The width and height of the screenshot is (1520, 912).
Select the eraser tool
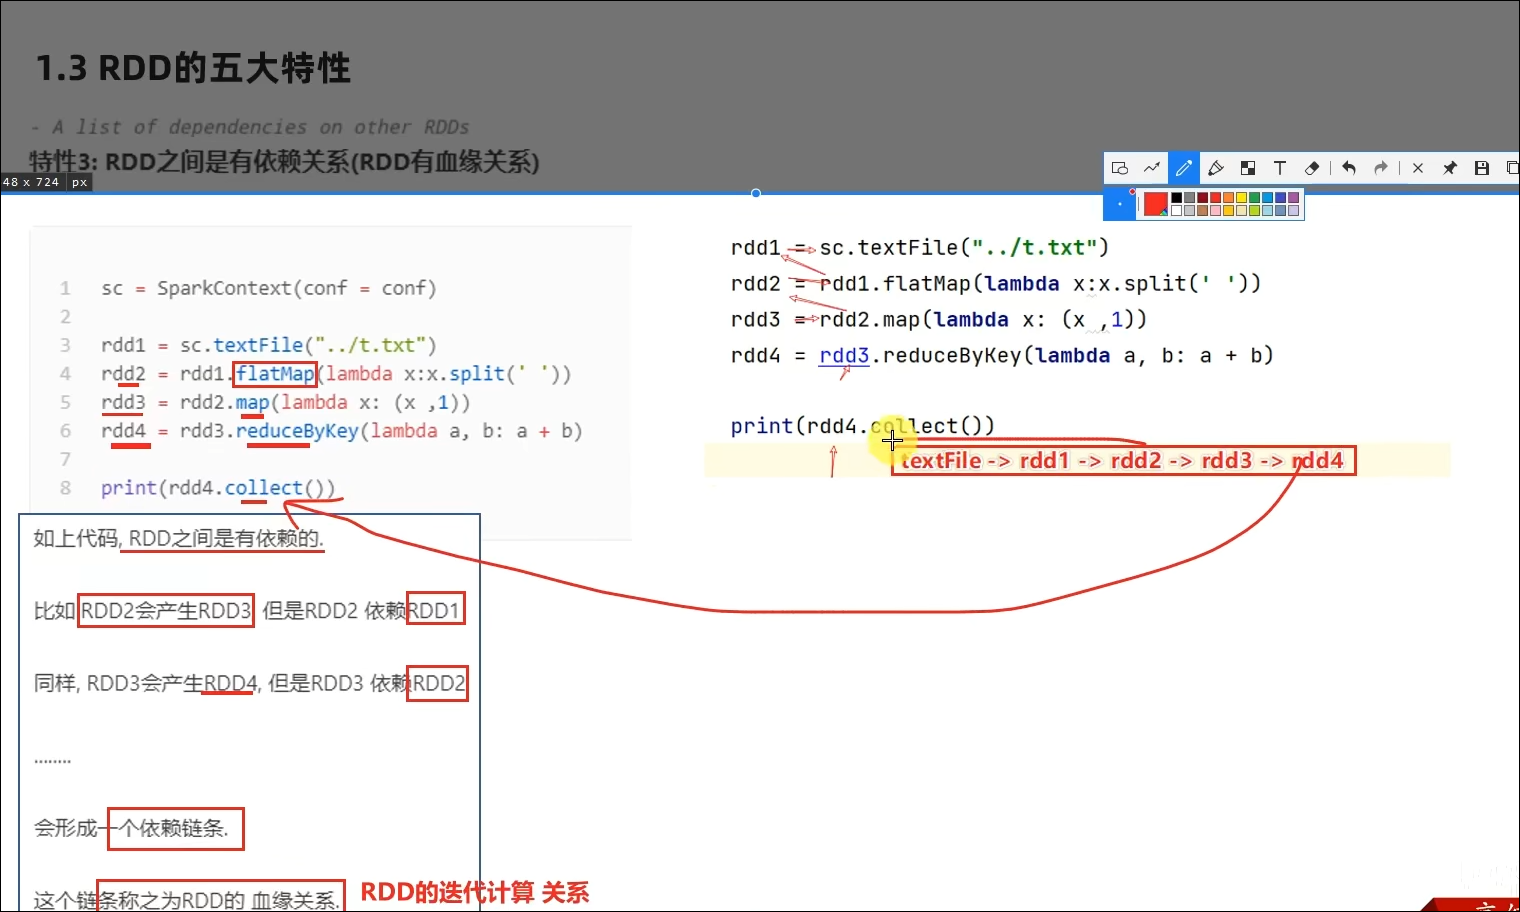tap(1312, 168)
